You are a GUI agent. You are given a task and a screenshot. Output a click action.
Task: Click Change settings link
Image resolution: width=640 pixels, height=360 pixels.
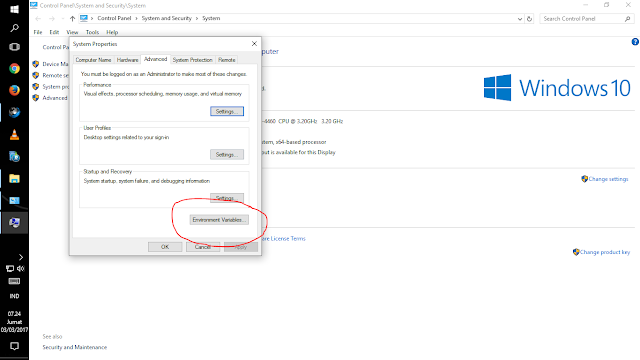[x=608, y=179]
